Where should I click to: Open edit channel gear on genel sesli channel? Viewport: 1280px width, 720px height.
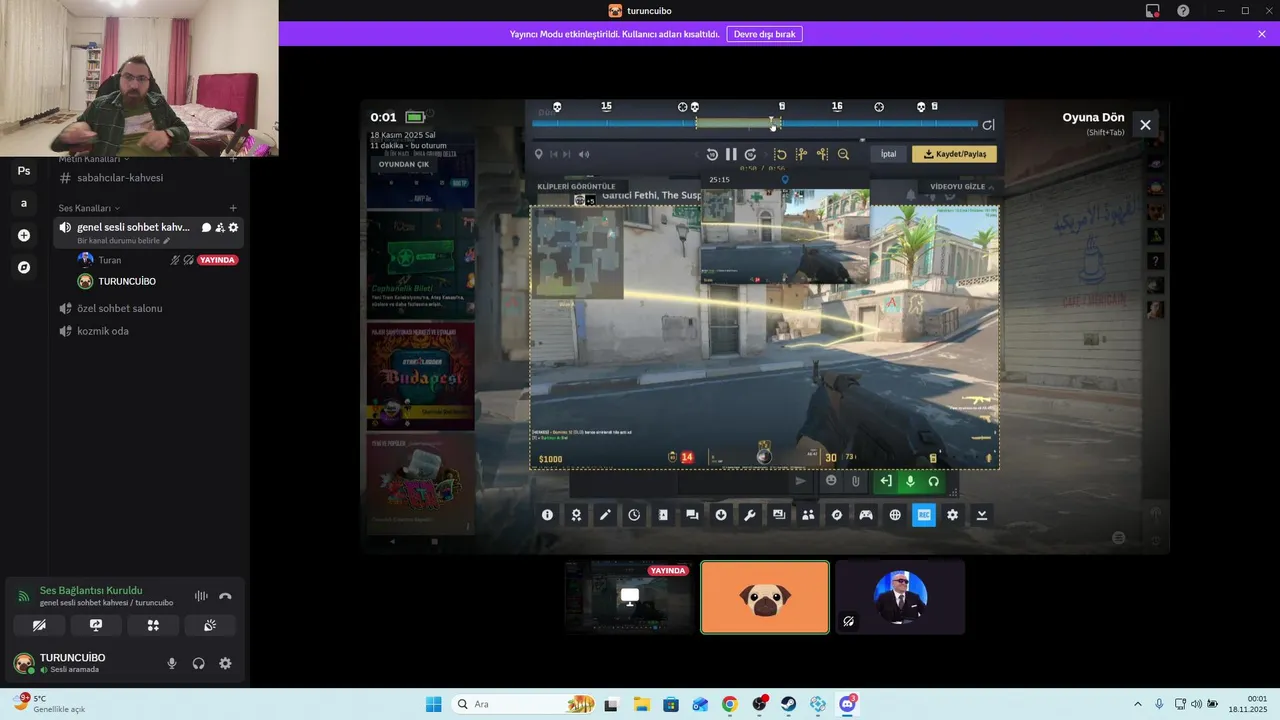click(x=233, y=228)
